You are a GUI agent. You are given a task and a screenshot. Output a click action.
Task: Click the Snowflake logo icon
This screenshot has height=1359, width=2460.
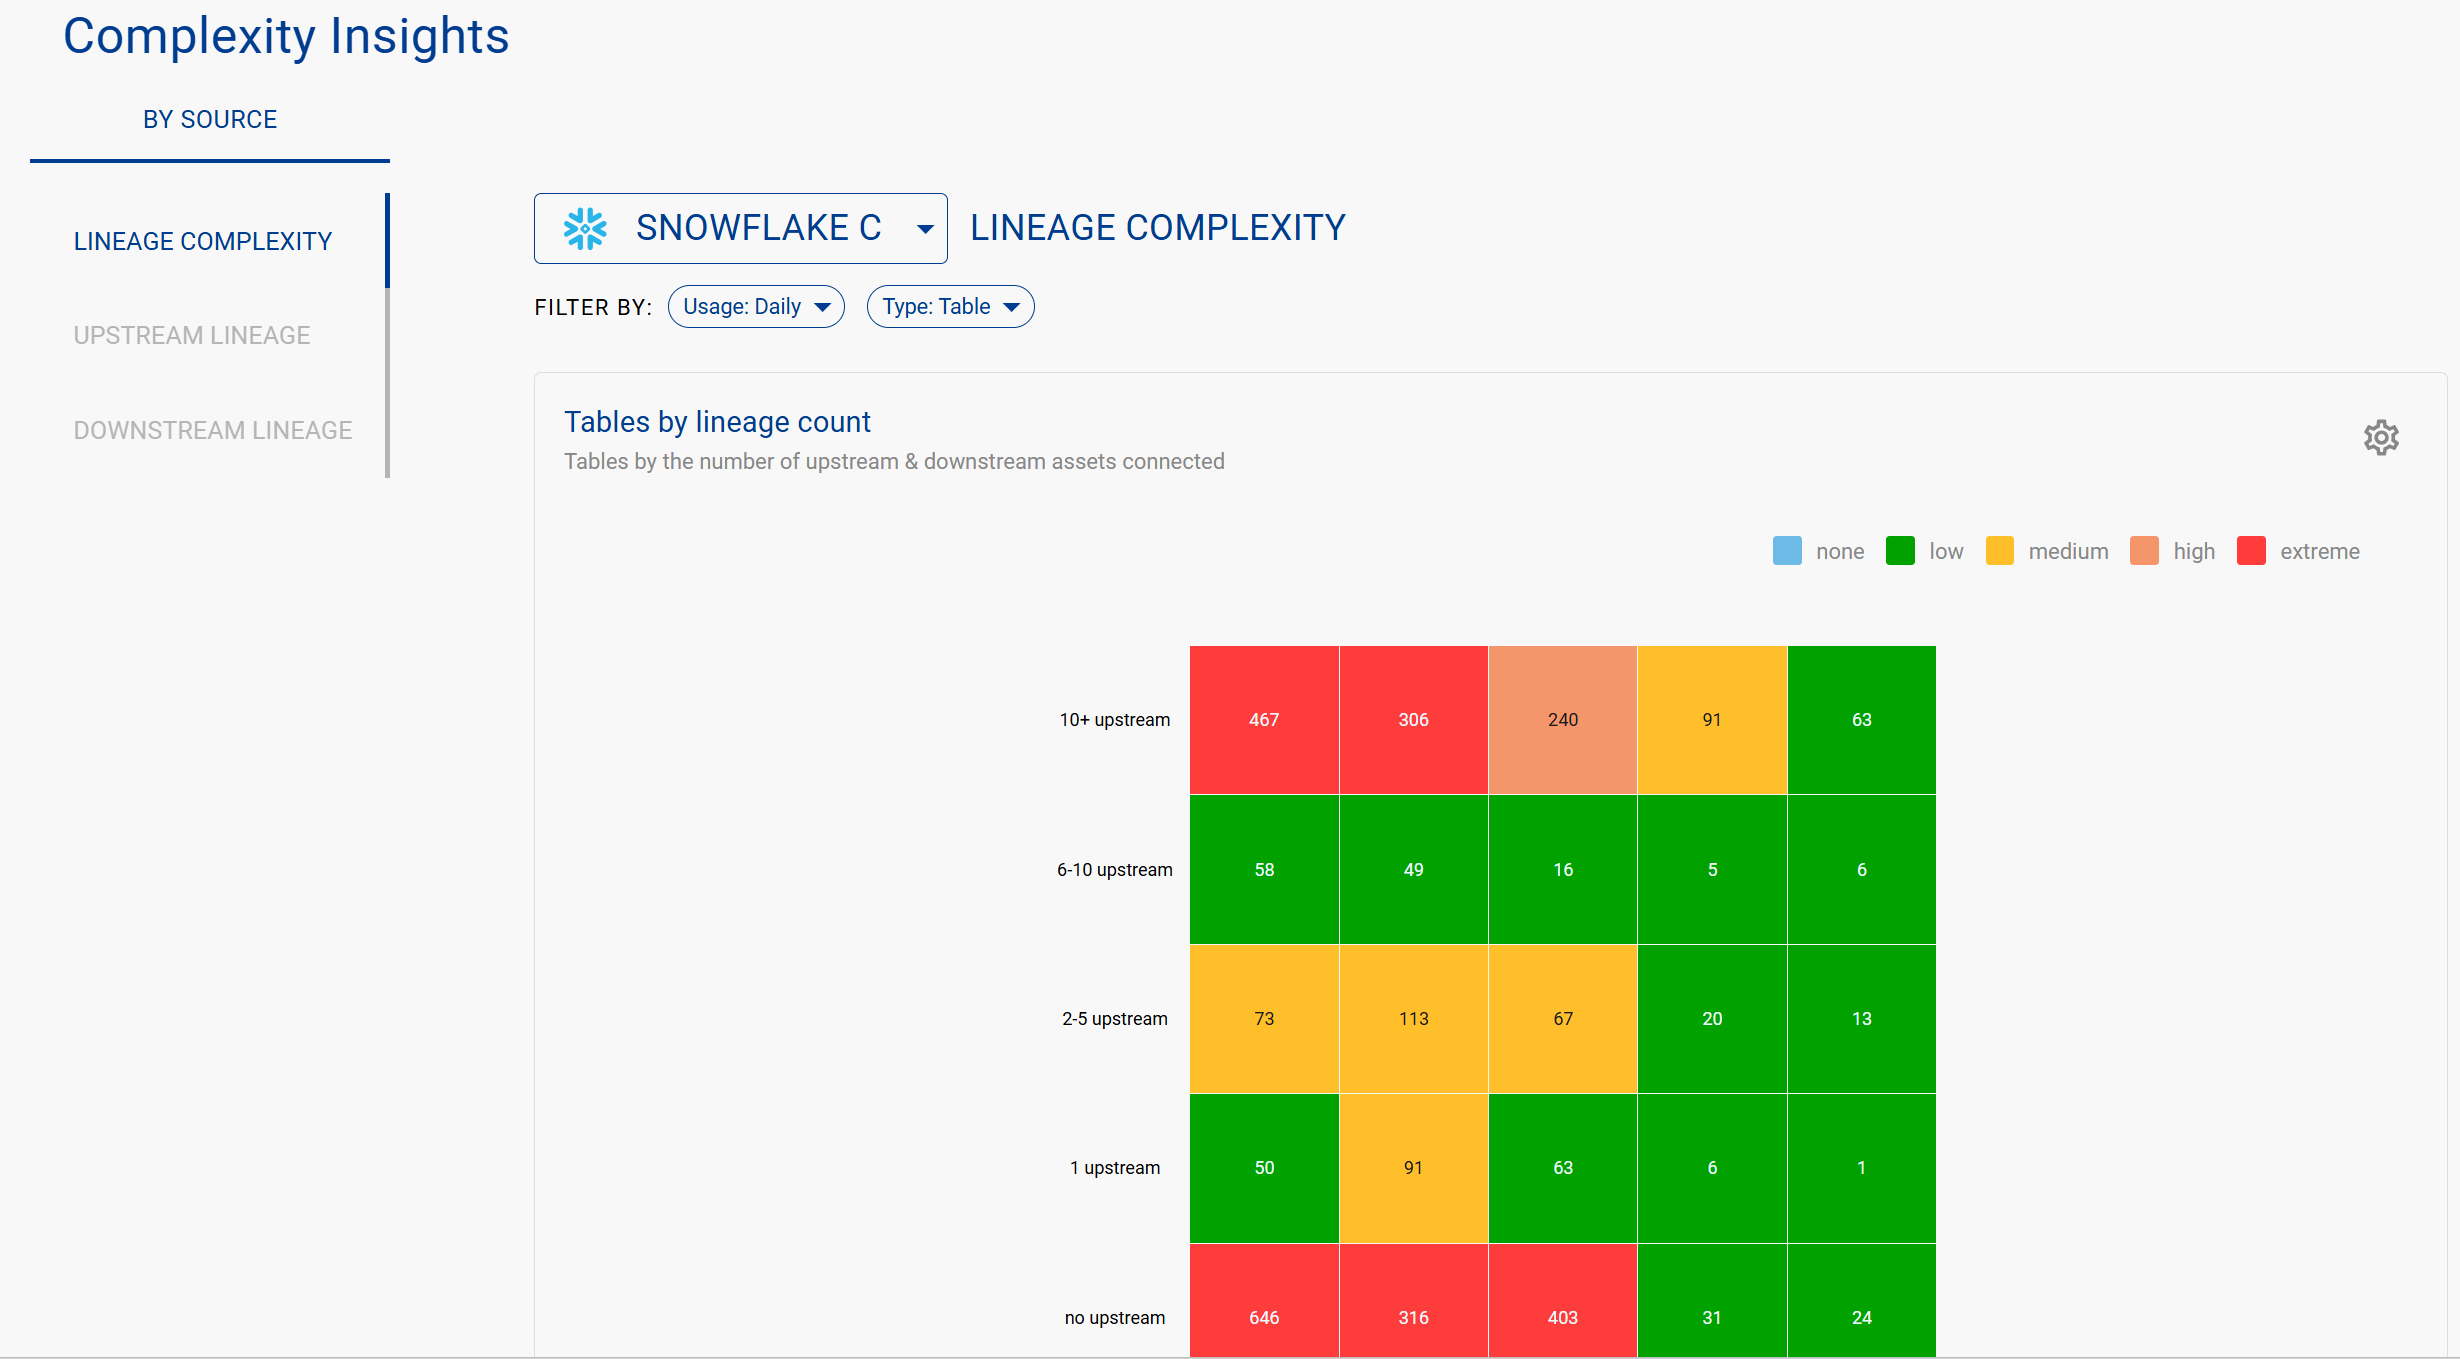point(585,229)
